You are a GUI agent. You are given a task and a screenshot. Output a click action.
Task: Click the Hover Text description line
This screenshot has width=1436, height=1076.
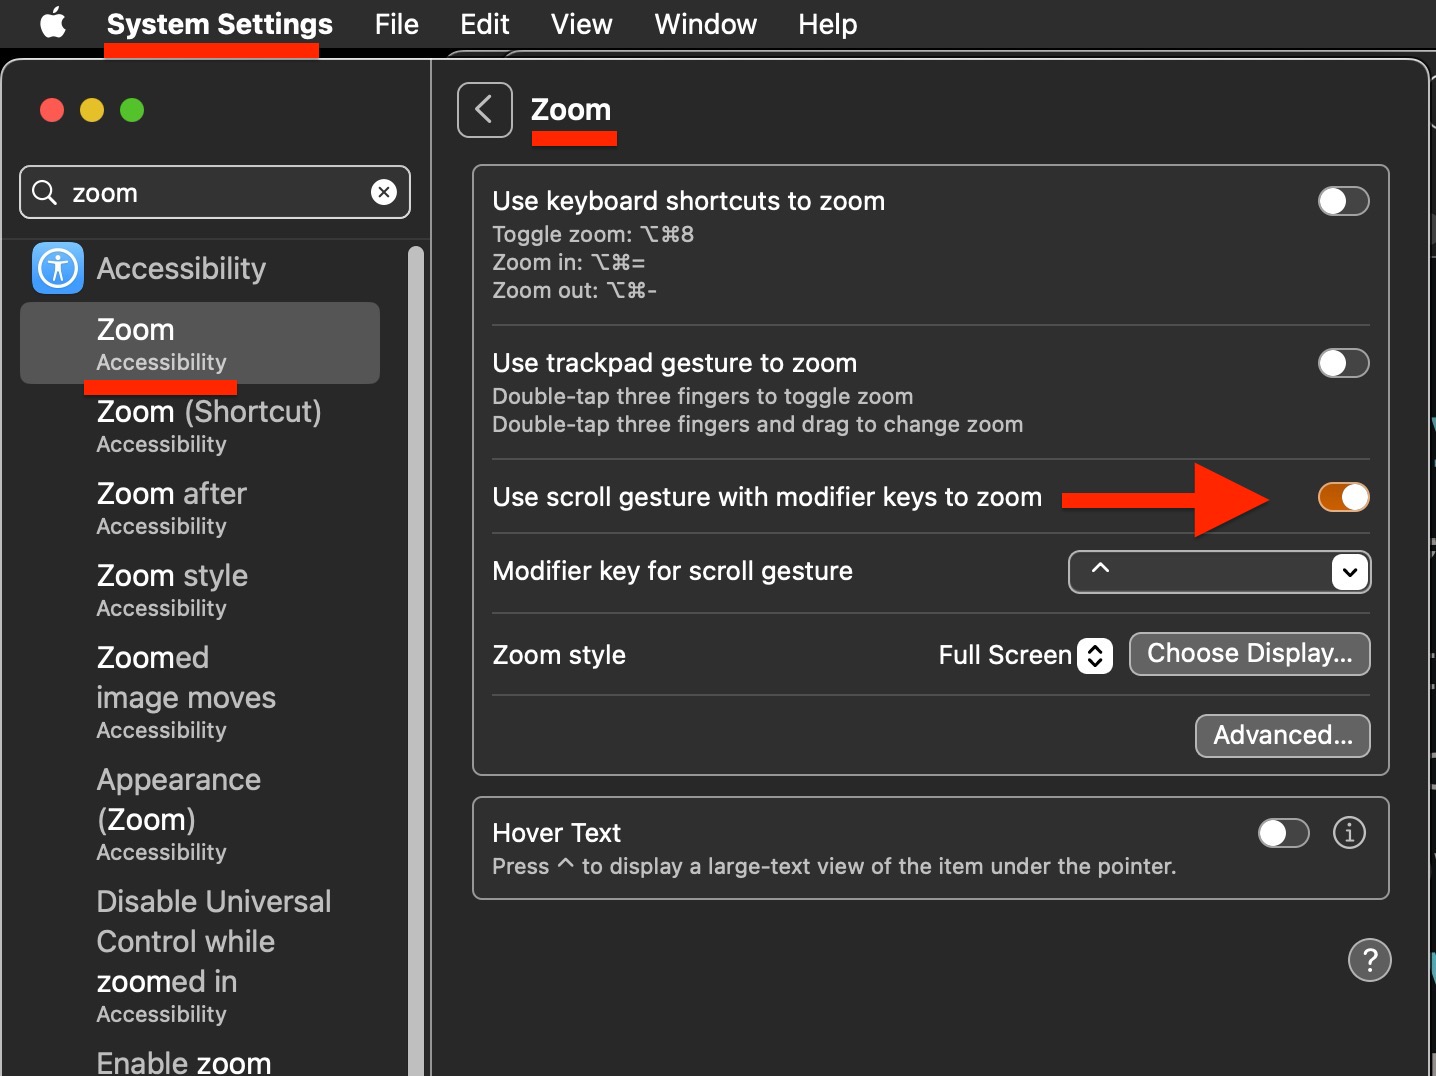[834, 866]
